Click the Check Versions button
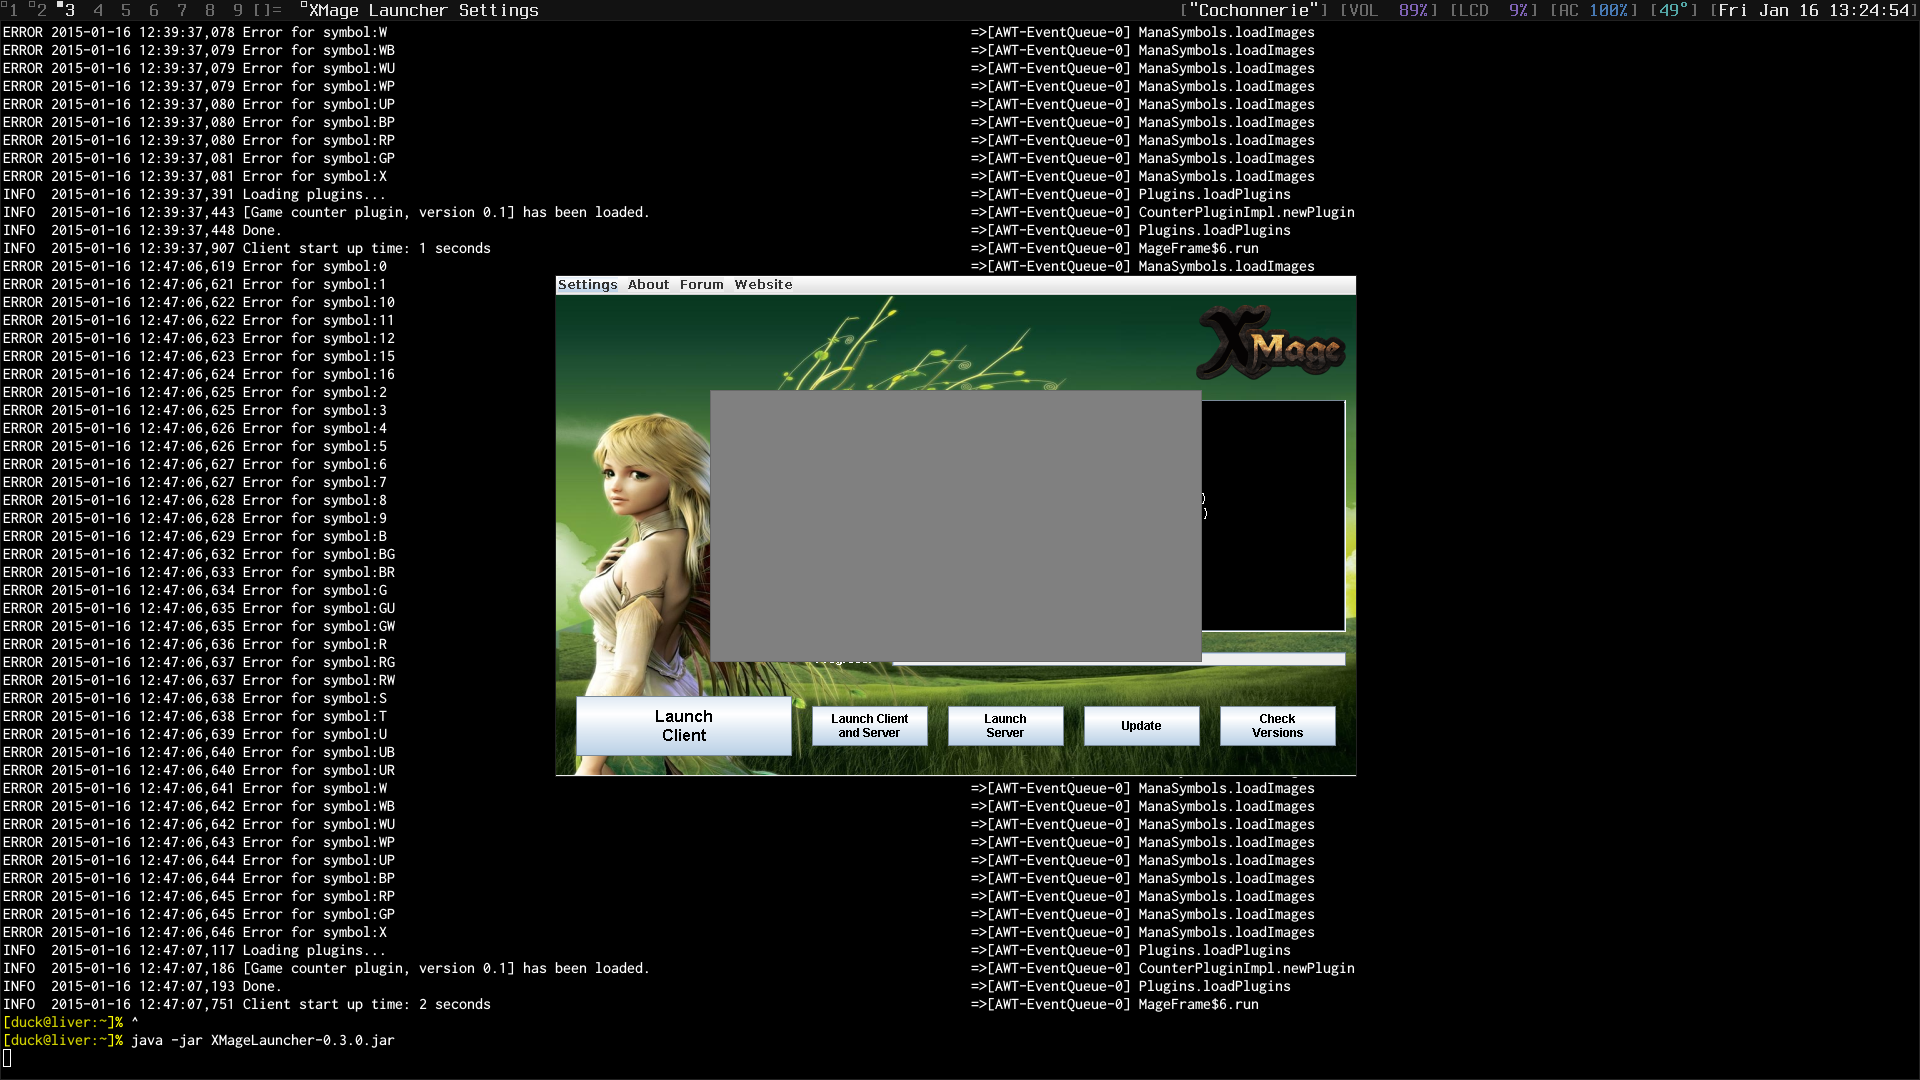 1277,726
